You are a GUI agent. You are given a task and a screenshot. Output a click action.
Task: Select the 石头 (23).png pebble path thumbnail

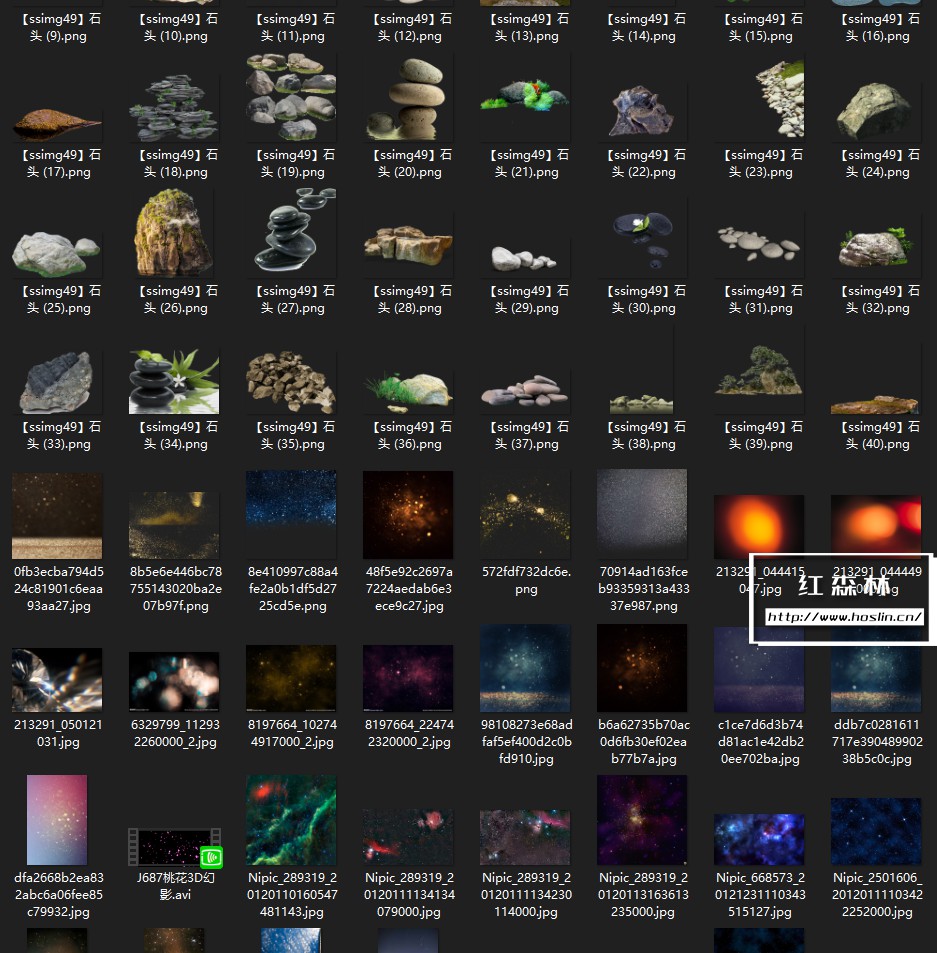(780, 98)
